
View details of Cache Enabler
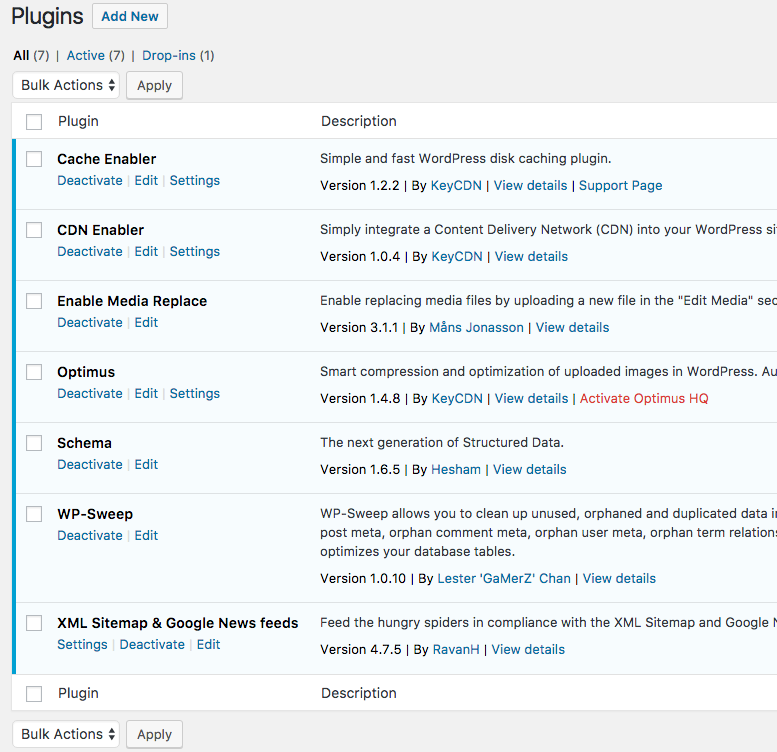tap(530, 185)
